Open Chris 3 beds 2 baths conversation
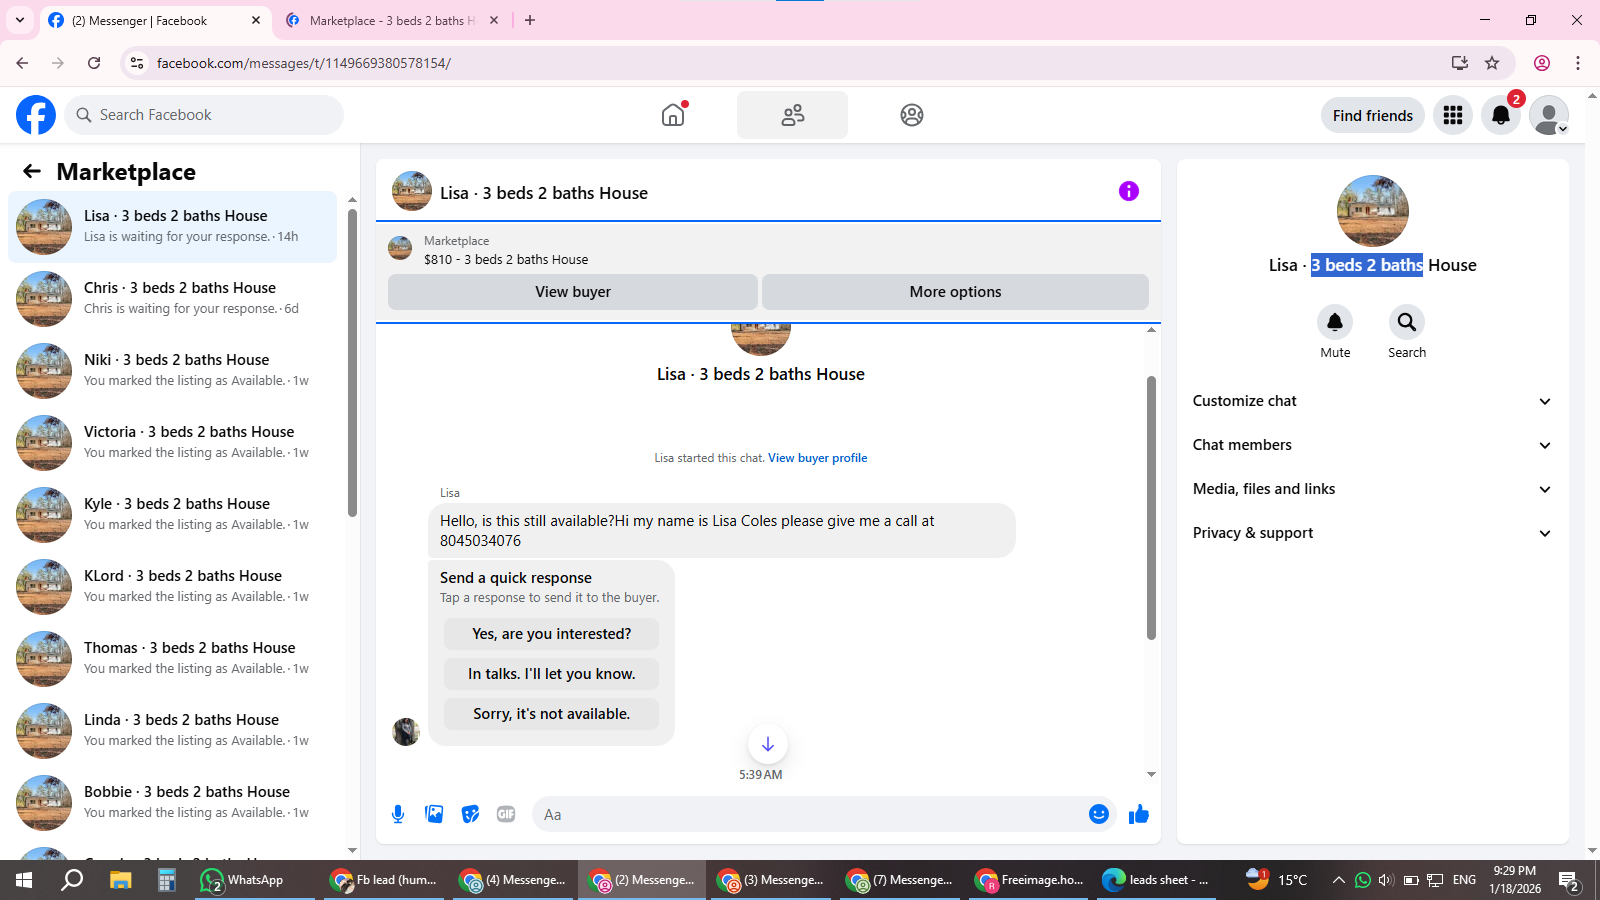Viewport: 1600px width, 900px height. (172, 299)
